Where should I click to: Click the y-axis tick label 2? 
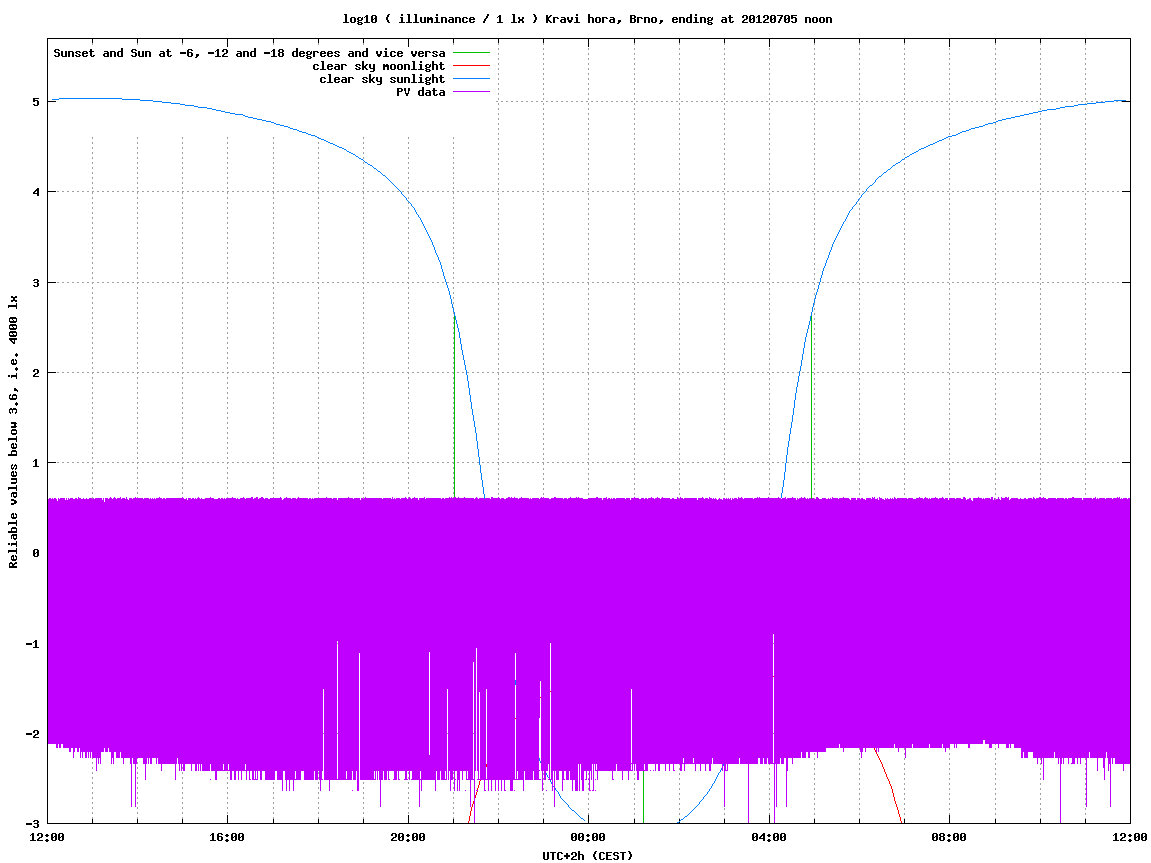(x=35, y=373)
